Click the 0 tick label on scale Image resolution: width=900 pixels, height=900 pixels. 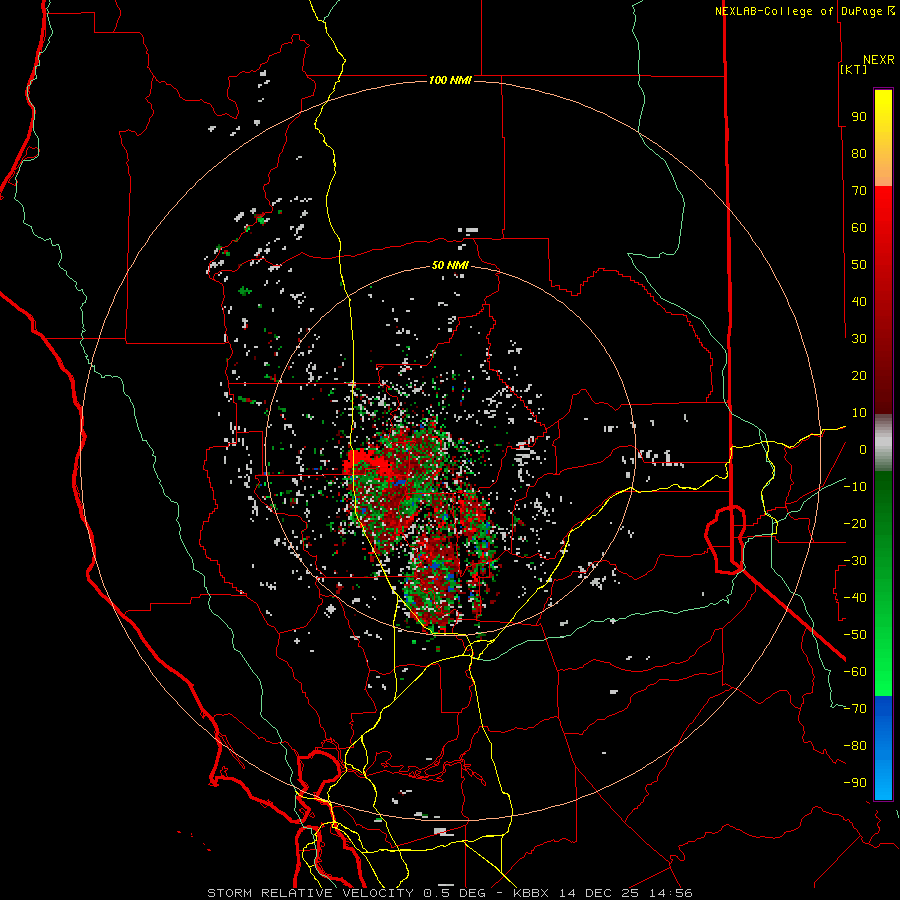[x=863, y=449]
